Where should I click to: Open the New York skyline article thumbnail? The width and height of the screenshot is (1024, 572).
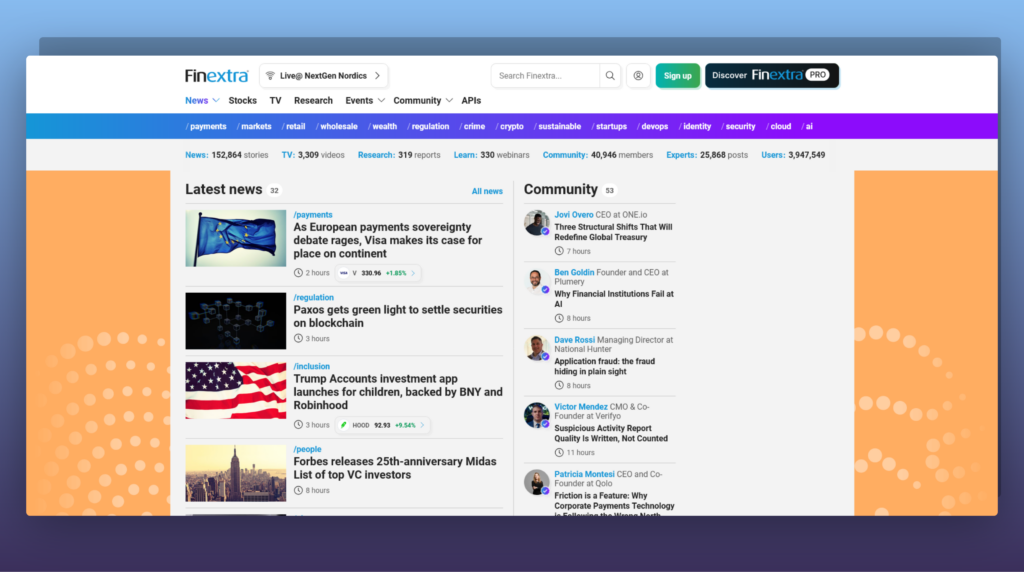click(x=236, y=473)
